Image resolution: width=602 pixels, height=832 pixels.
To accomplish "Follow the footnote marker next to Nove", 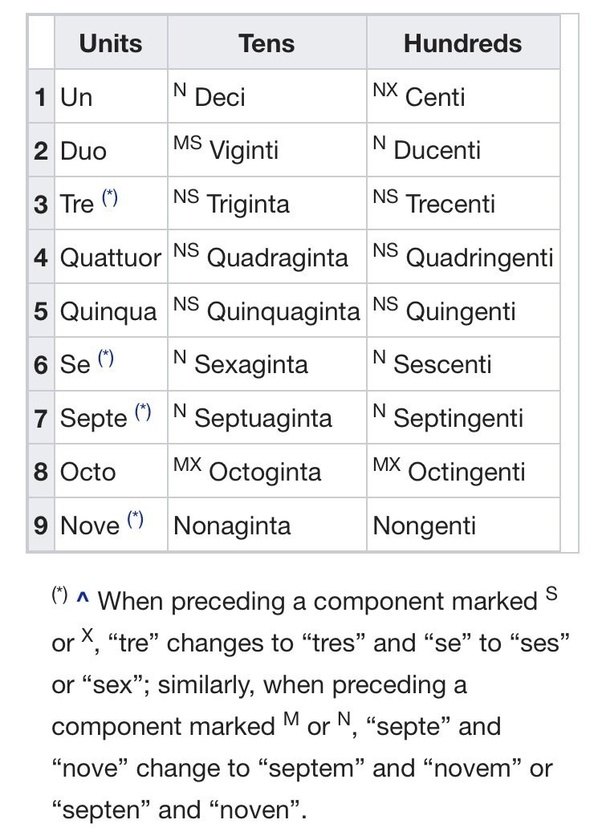I will [x=135, y=519].
